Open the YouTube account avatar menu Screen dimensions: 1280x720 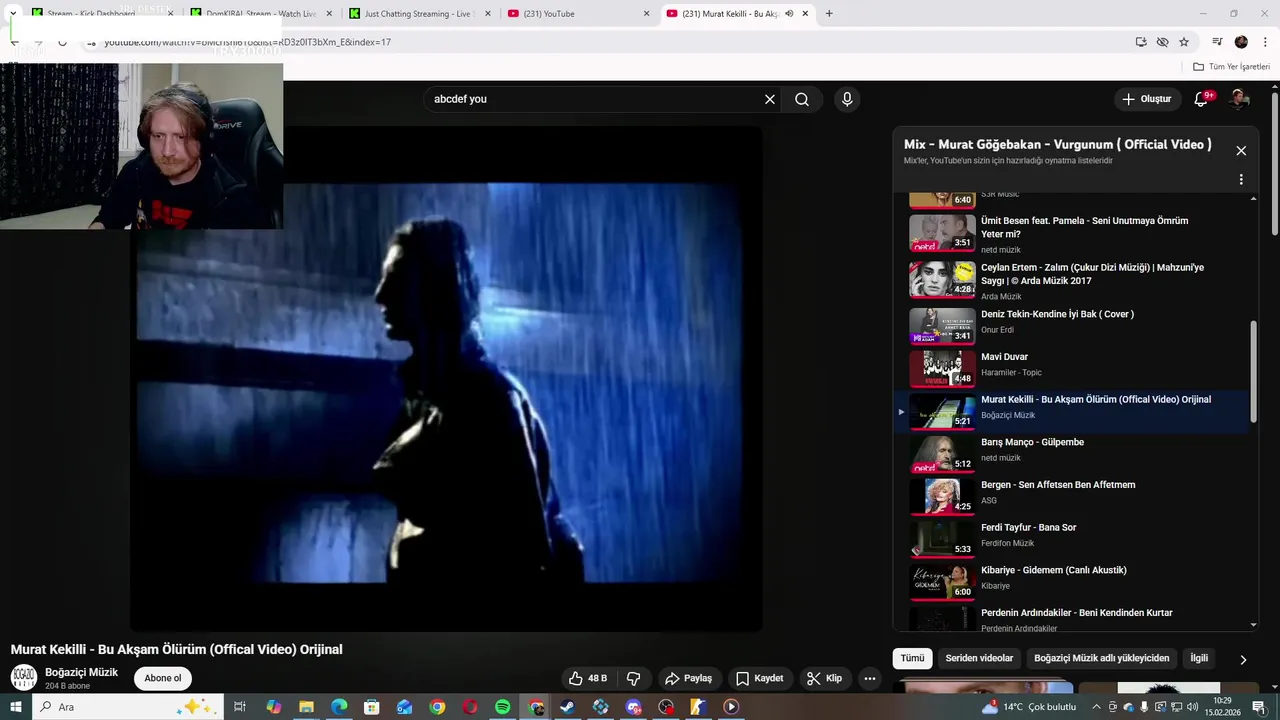coord(1239,99)
